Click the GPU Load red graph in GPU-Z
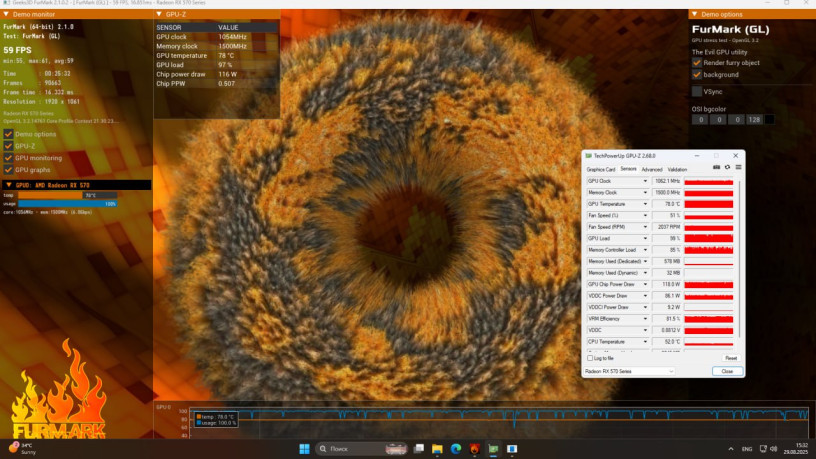This screenshot has width=816, height=459. click(x=708, y=238)
